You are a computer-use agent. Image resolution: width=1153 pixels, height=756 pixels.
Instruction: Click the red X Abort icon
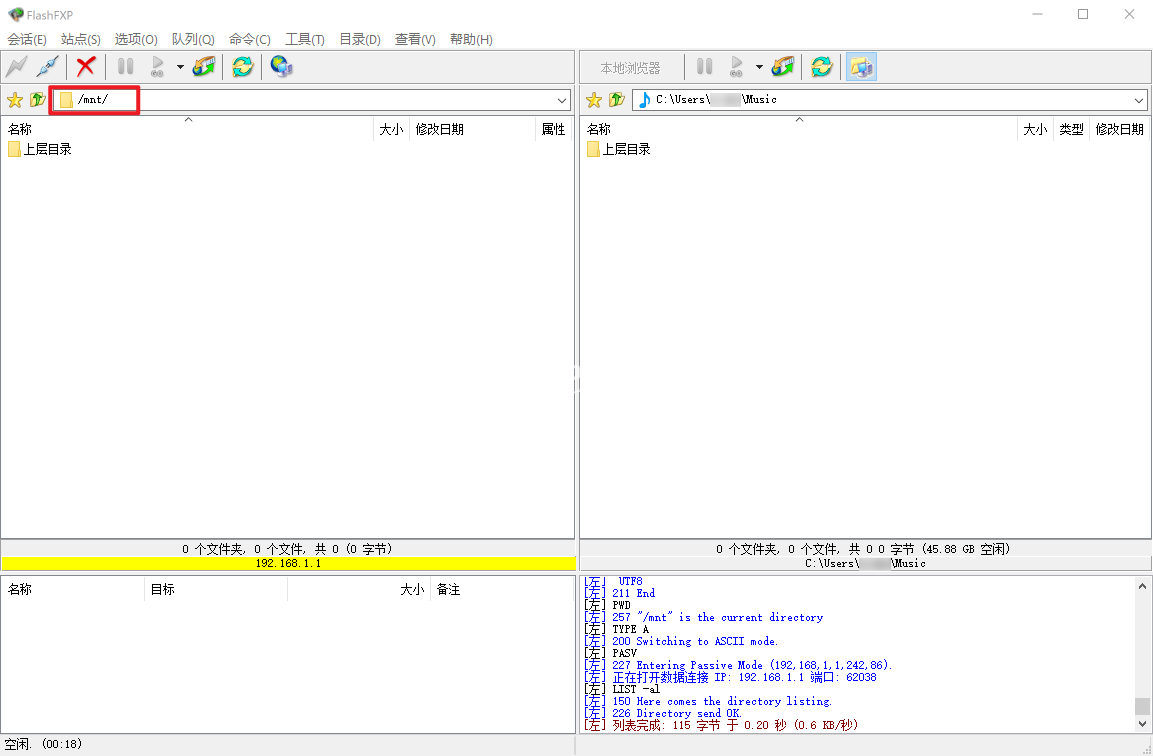pos(86,67)
